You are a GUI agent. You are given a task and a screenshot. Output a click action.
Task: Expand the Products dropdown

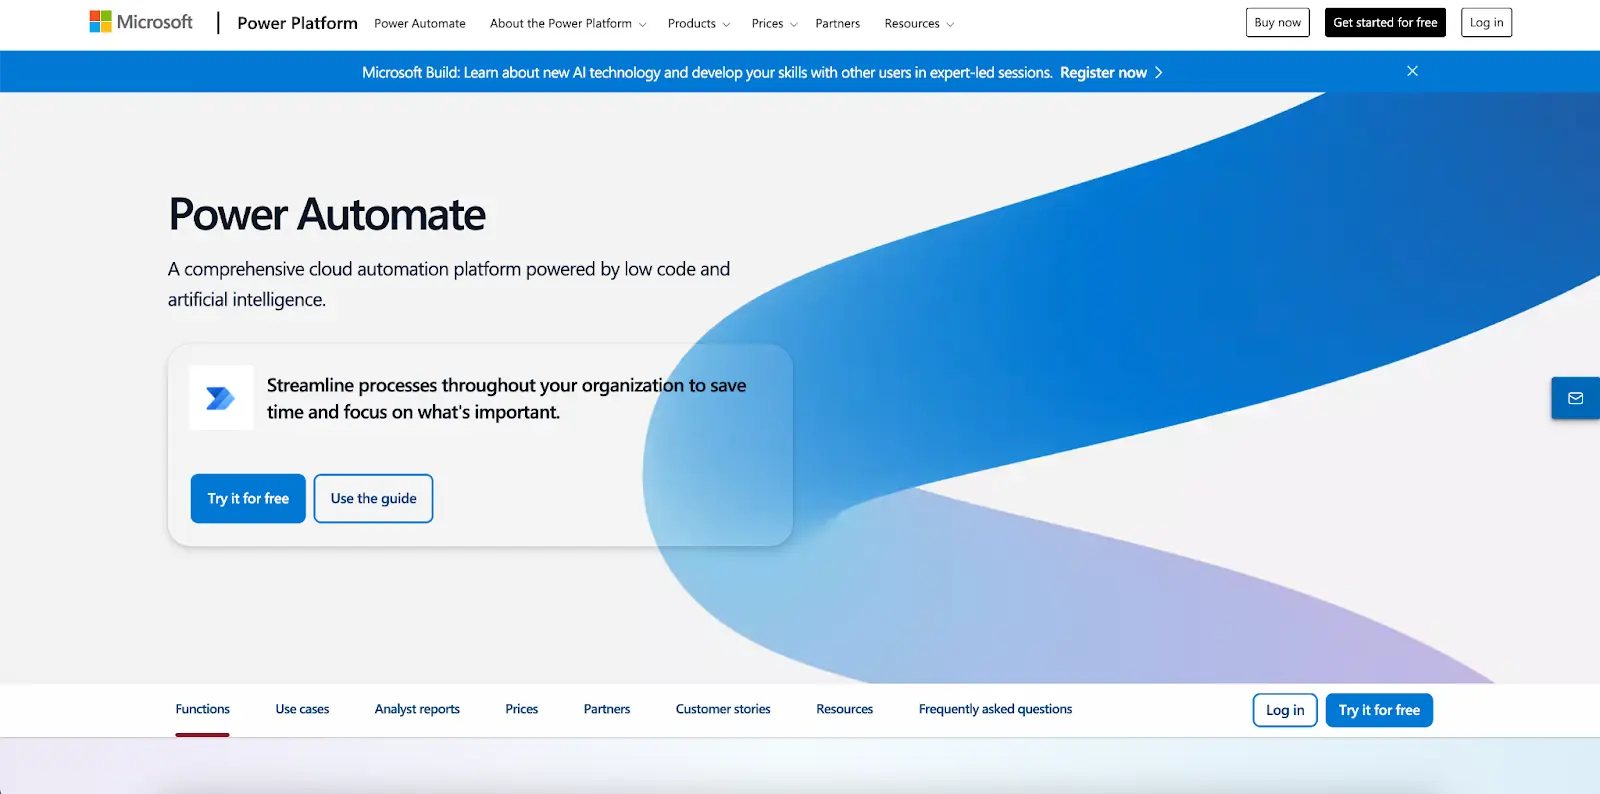coord(699,23)
